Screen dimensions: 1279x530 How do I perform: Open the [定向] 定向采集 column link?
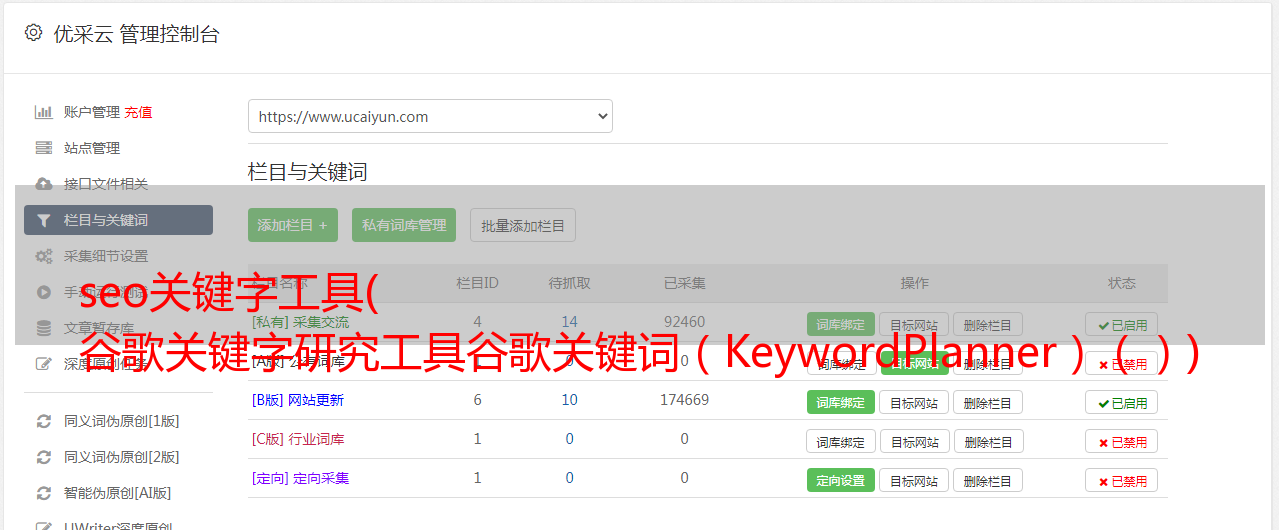pyautogui.click(x=300, y=478)
